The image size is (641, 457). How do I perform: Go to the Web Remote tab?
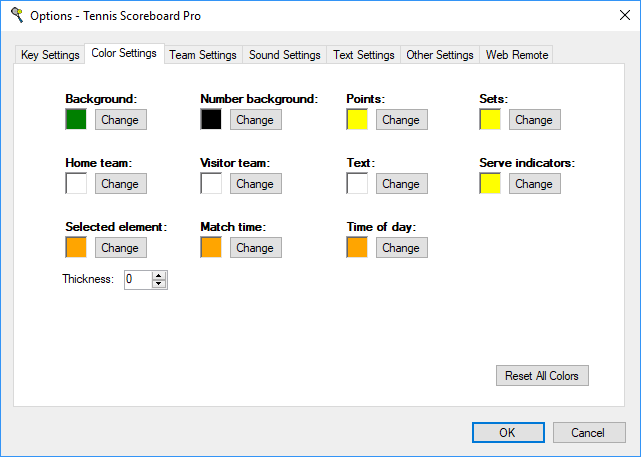pyautogui.click(x=517, y=55)
